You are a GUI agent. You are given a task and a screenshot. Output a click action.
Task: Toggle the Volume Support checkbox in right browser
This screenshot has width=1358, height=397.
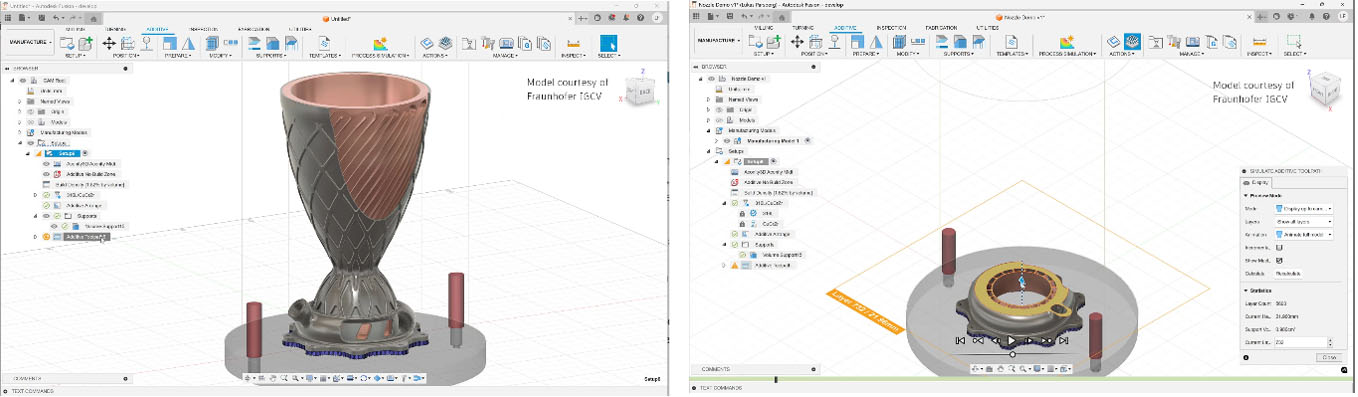(742, 255)
